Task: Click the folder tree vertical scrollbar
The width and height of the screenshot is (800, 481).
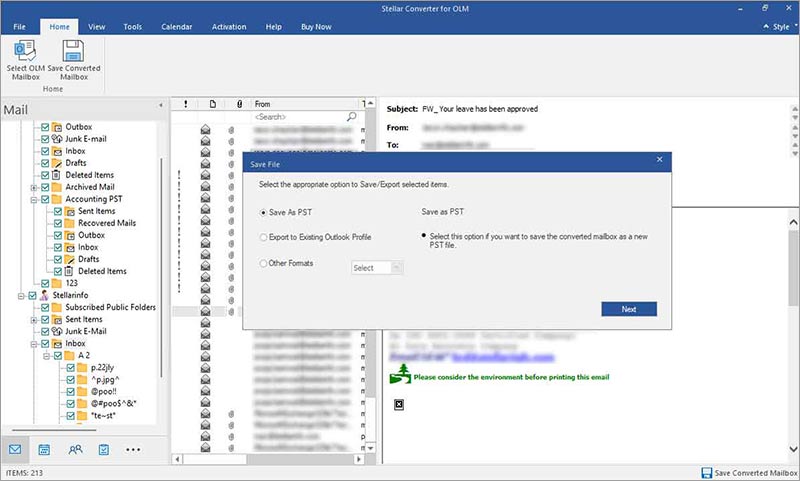Action: tap(162, 268)
